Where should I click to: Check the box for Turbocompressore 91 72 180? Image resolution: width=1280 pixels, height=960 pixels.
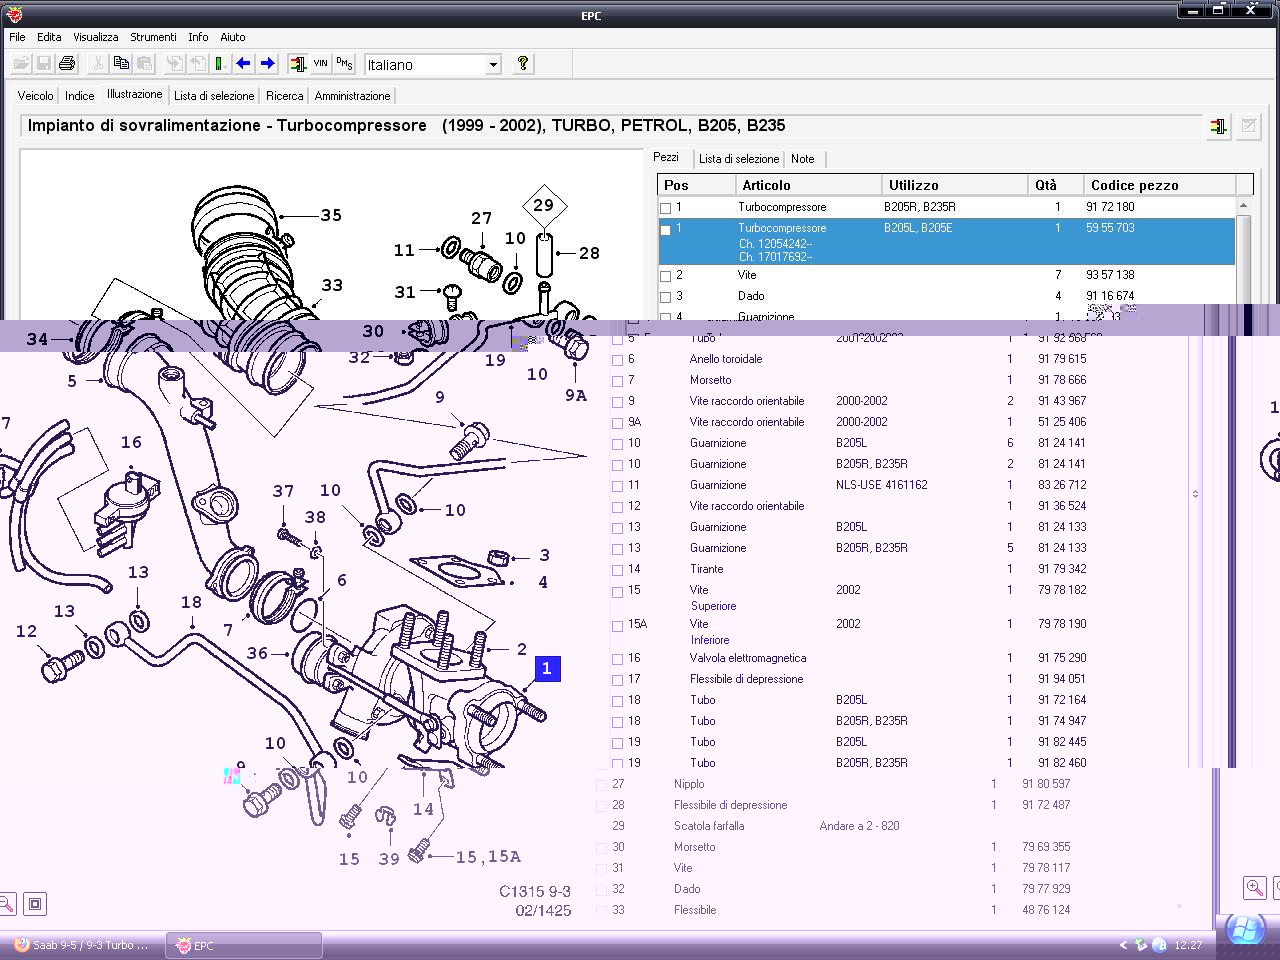coord(666,208)
